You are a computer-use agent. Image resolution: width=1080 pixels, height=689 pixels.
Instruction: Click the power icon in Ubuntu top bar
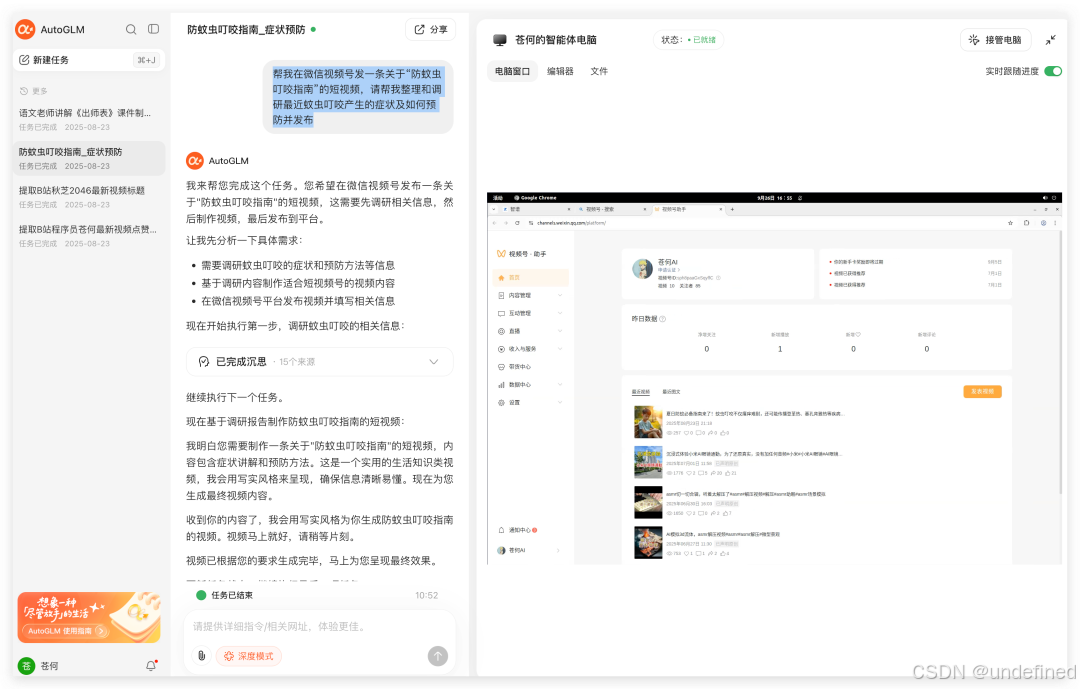pos(1054,198)
